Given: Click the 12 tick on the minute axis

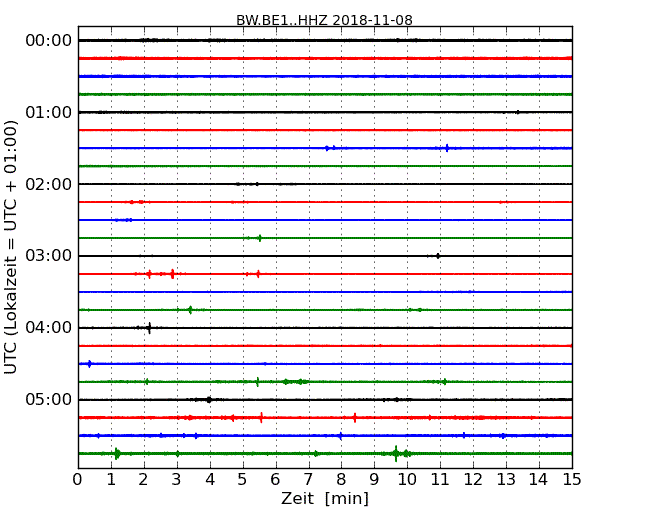Looking at the screenshot, I should [x=473, y=480].
